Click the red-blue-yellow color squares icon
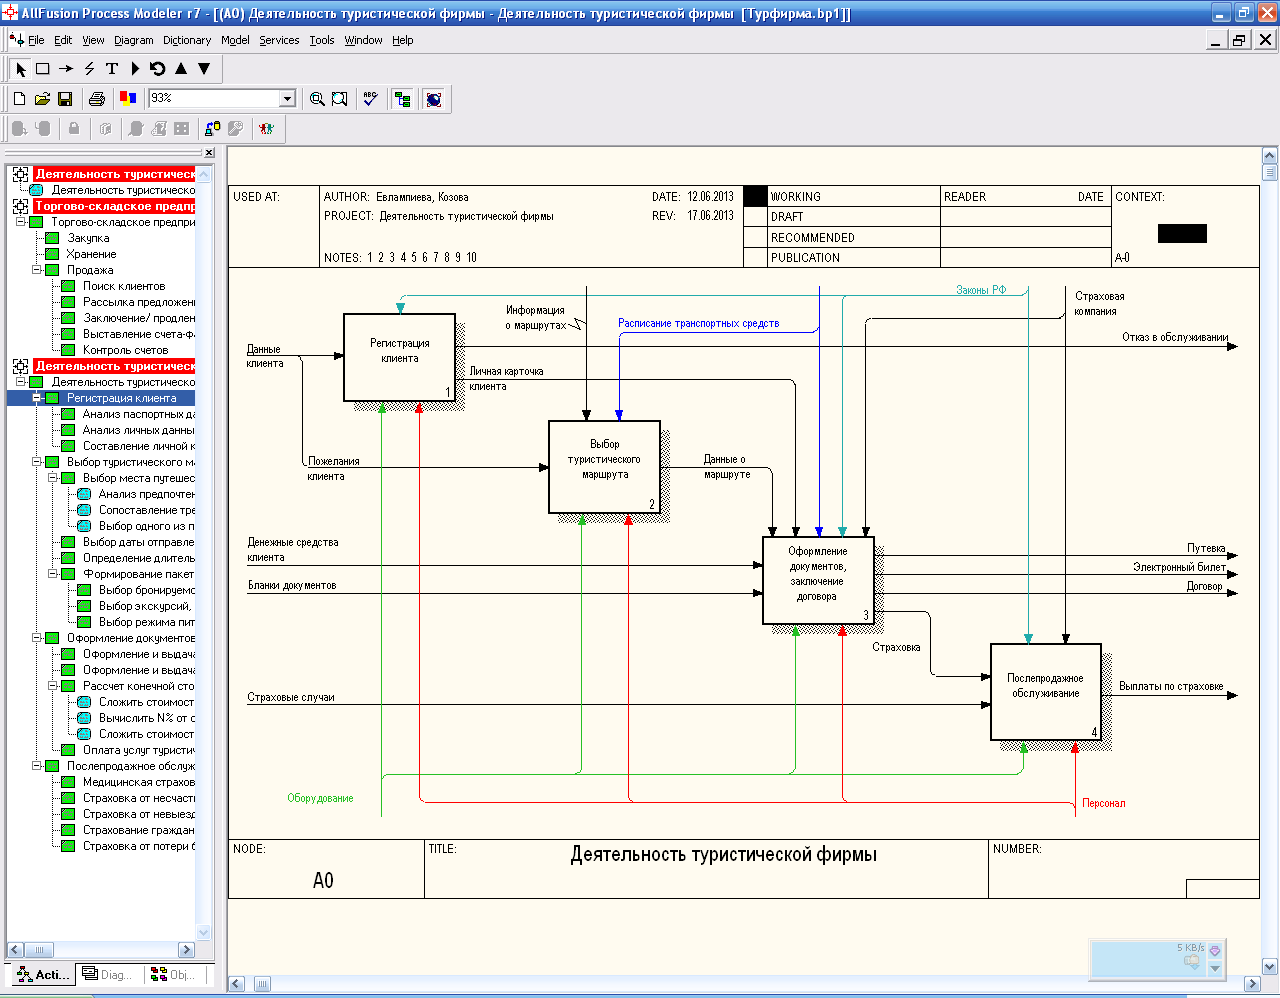Image resolution: width=1280 pixels, height=998 pixels. [x=128, y=99]
